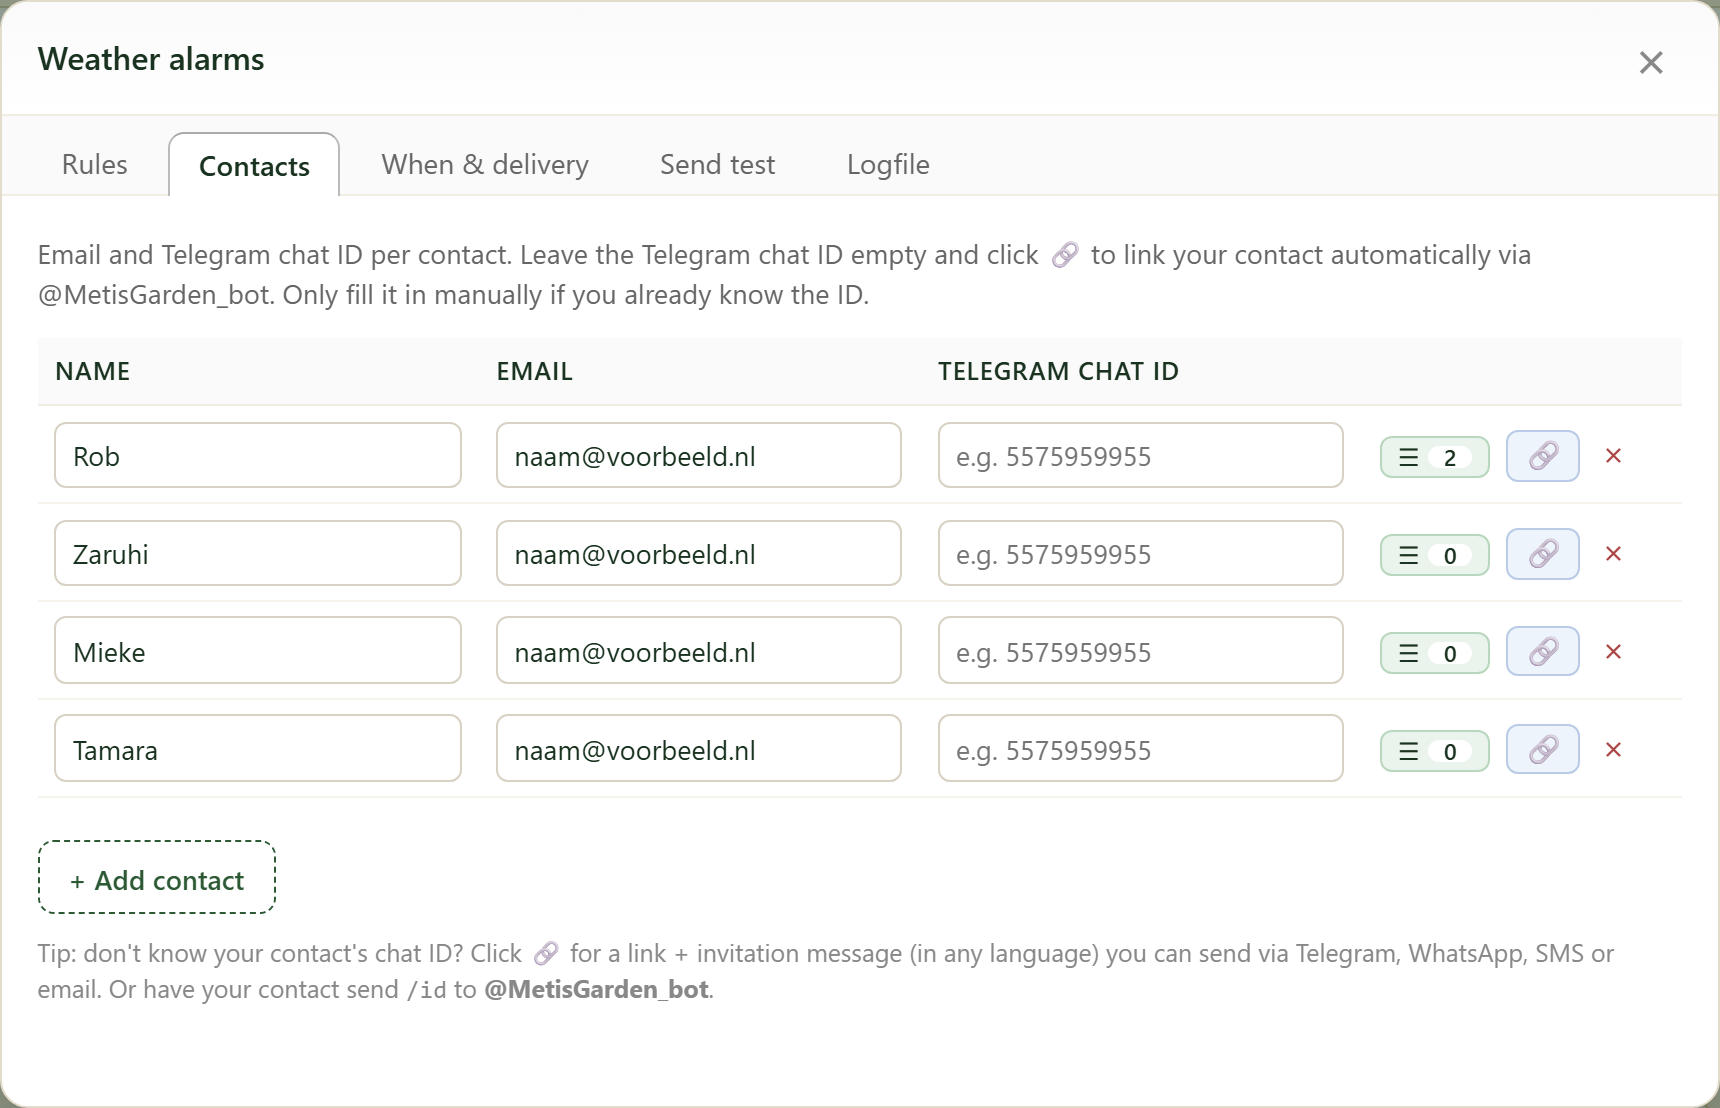Focus Mieke's email input field
Image resolution: width=1720 pixels, height=1108 pixels.
pos(699,651)
